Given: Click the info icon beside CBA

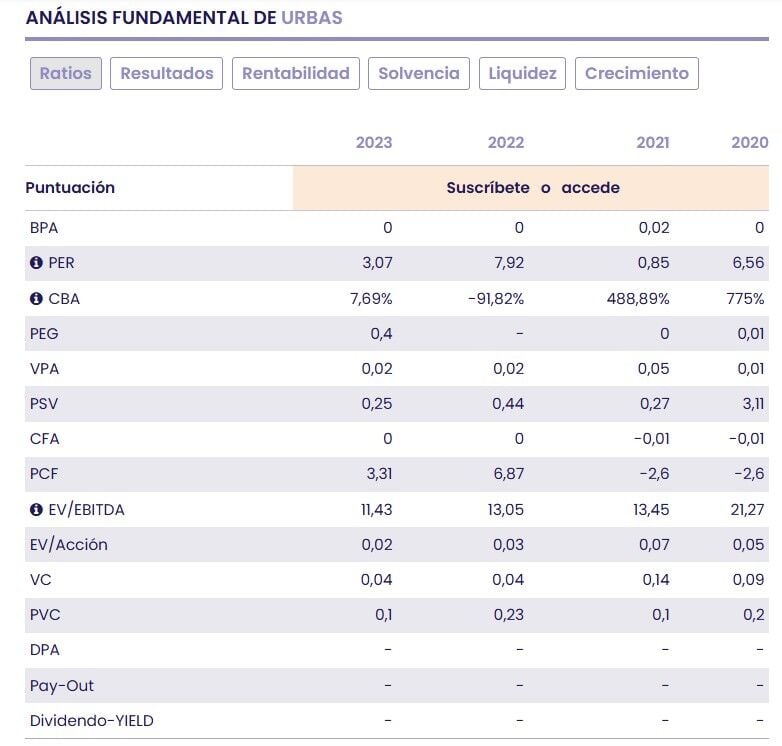Looking at the screenshot, I should point(37,298).
